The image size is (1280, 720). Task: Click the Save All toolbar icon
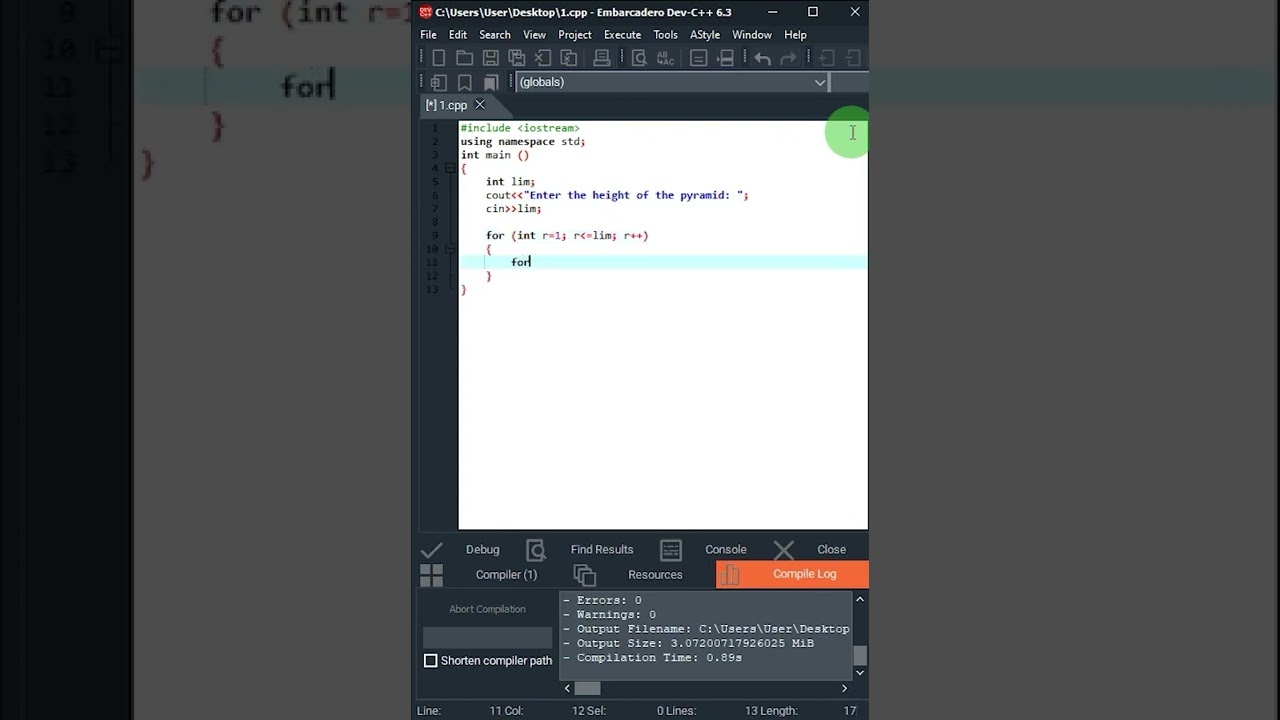coord(517,58)
